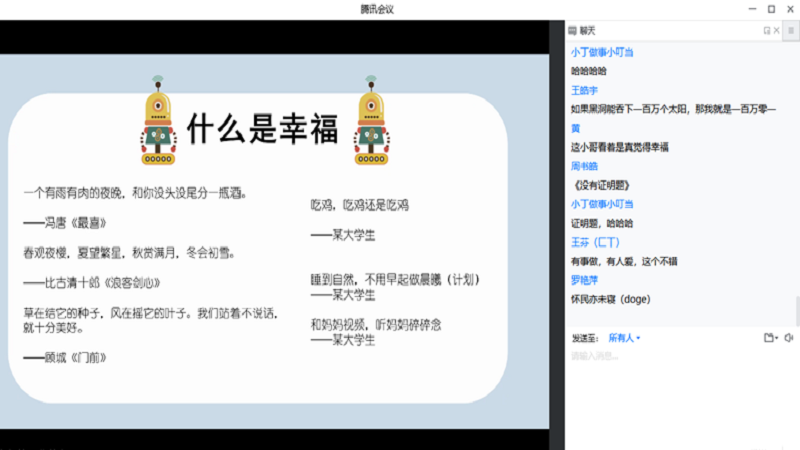Minimize the 腾讯会议 window
Viewport: 800px width, 450px height.
coord(753,9)
